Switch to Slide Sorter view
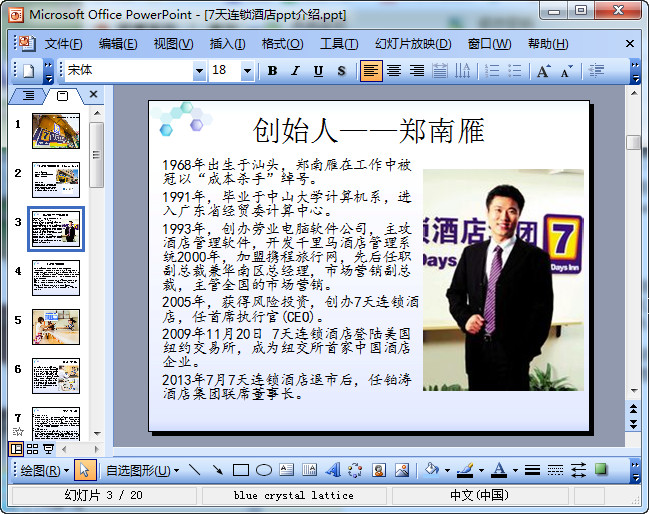 33,449
